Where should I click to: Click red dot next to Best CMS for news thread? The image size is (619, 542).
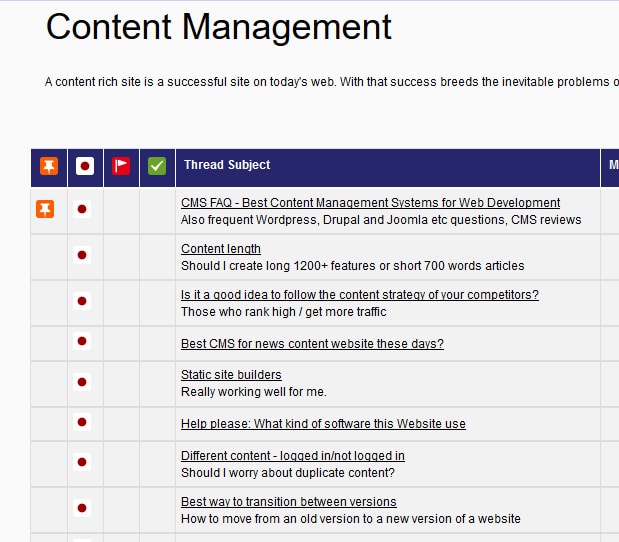point(83,342)
